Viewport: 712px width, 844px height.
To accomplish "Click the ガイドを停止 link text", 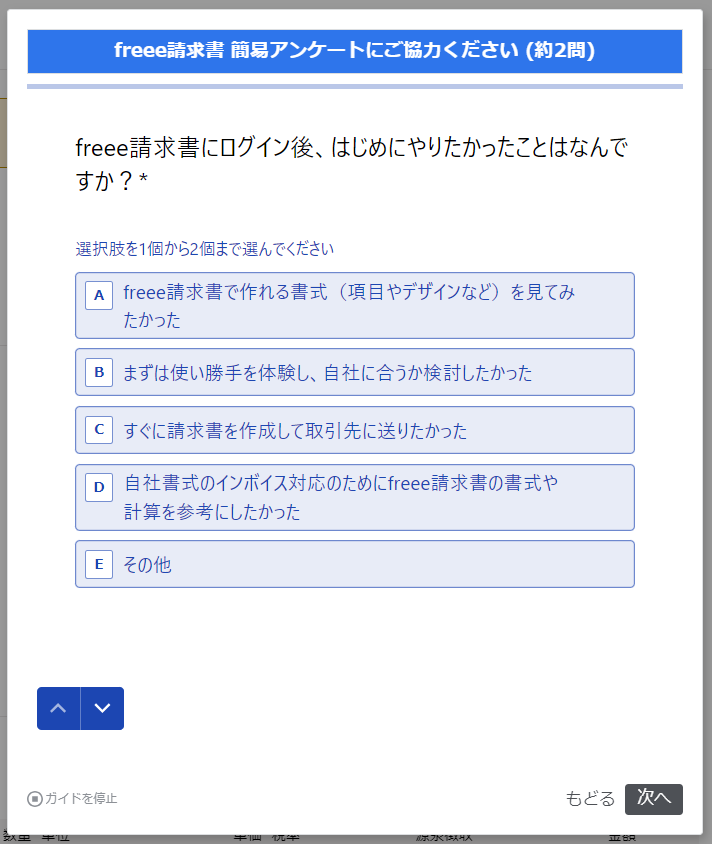I will pyautogui.click(x=81, y=799).
